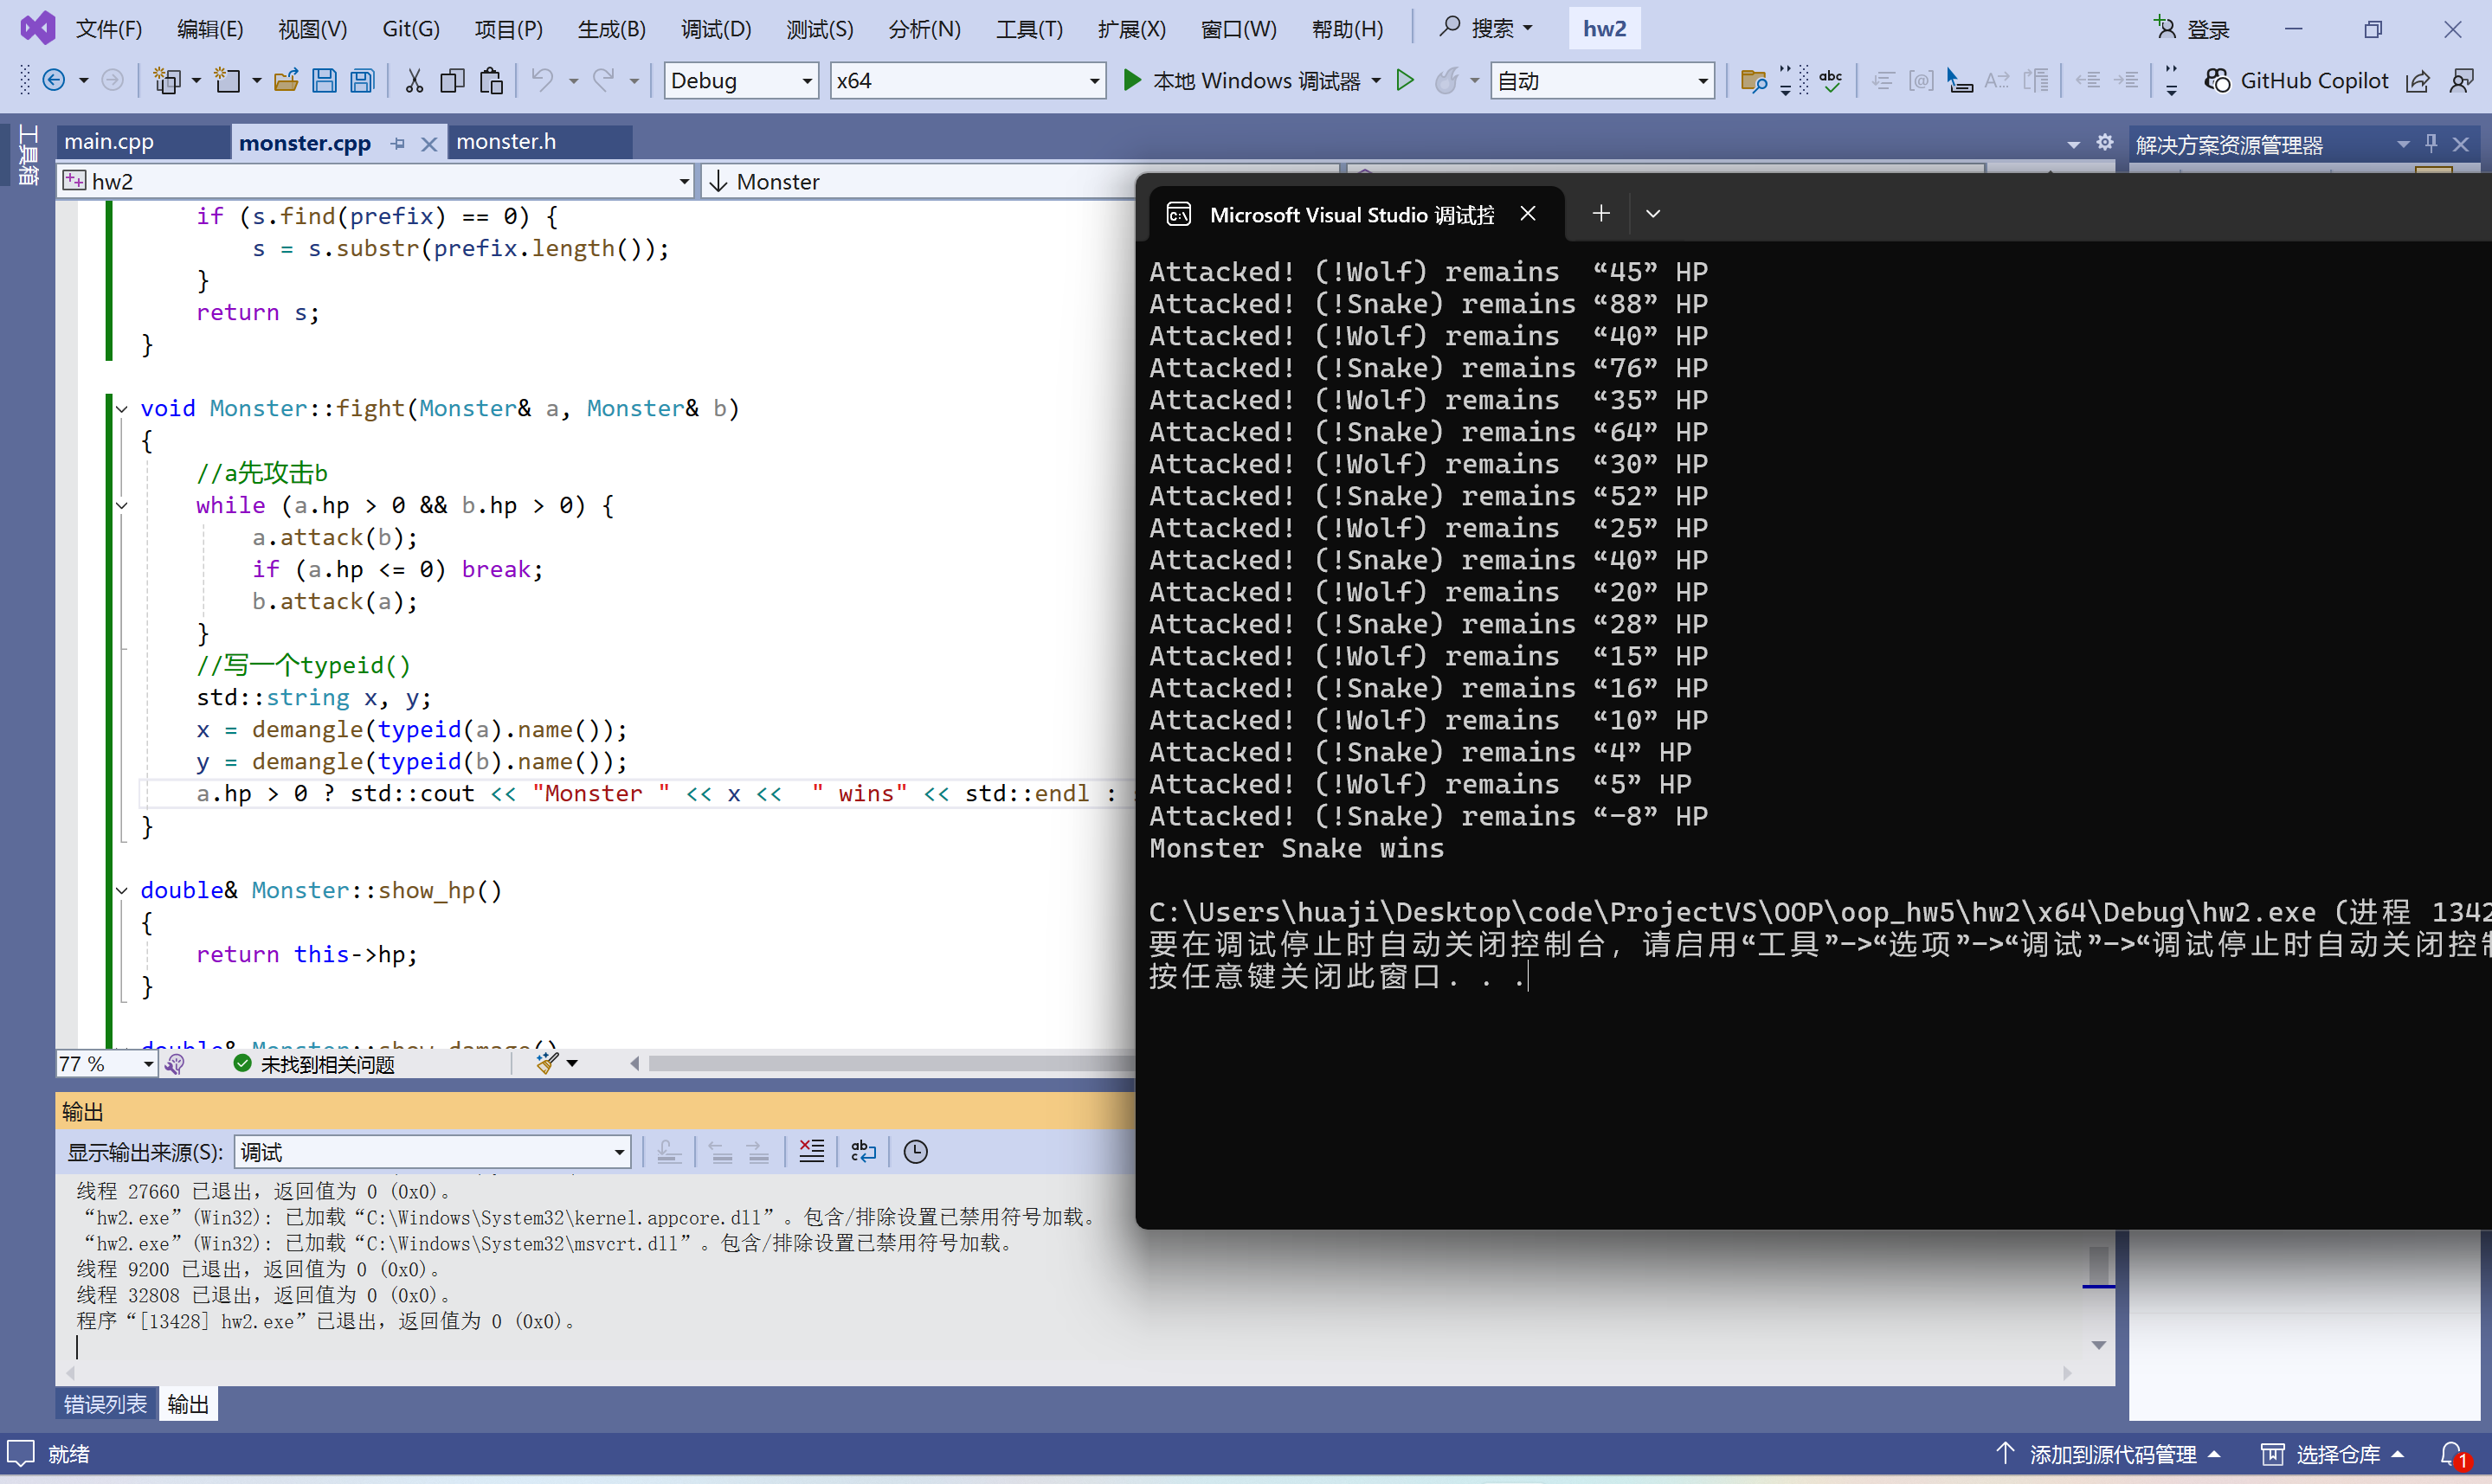Clear all text in the output pane
This screenshot has width=2492, height=1484.
tap(811, 1152)
